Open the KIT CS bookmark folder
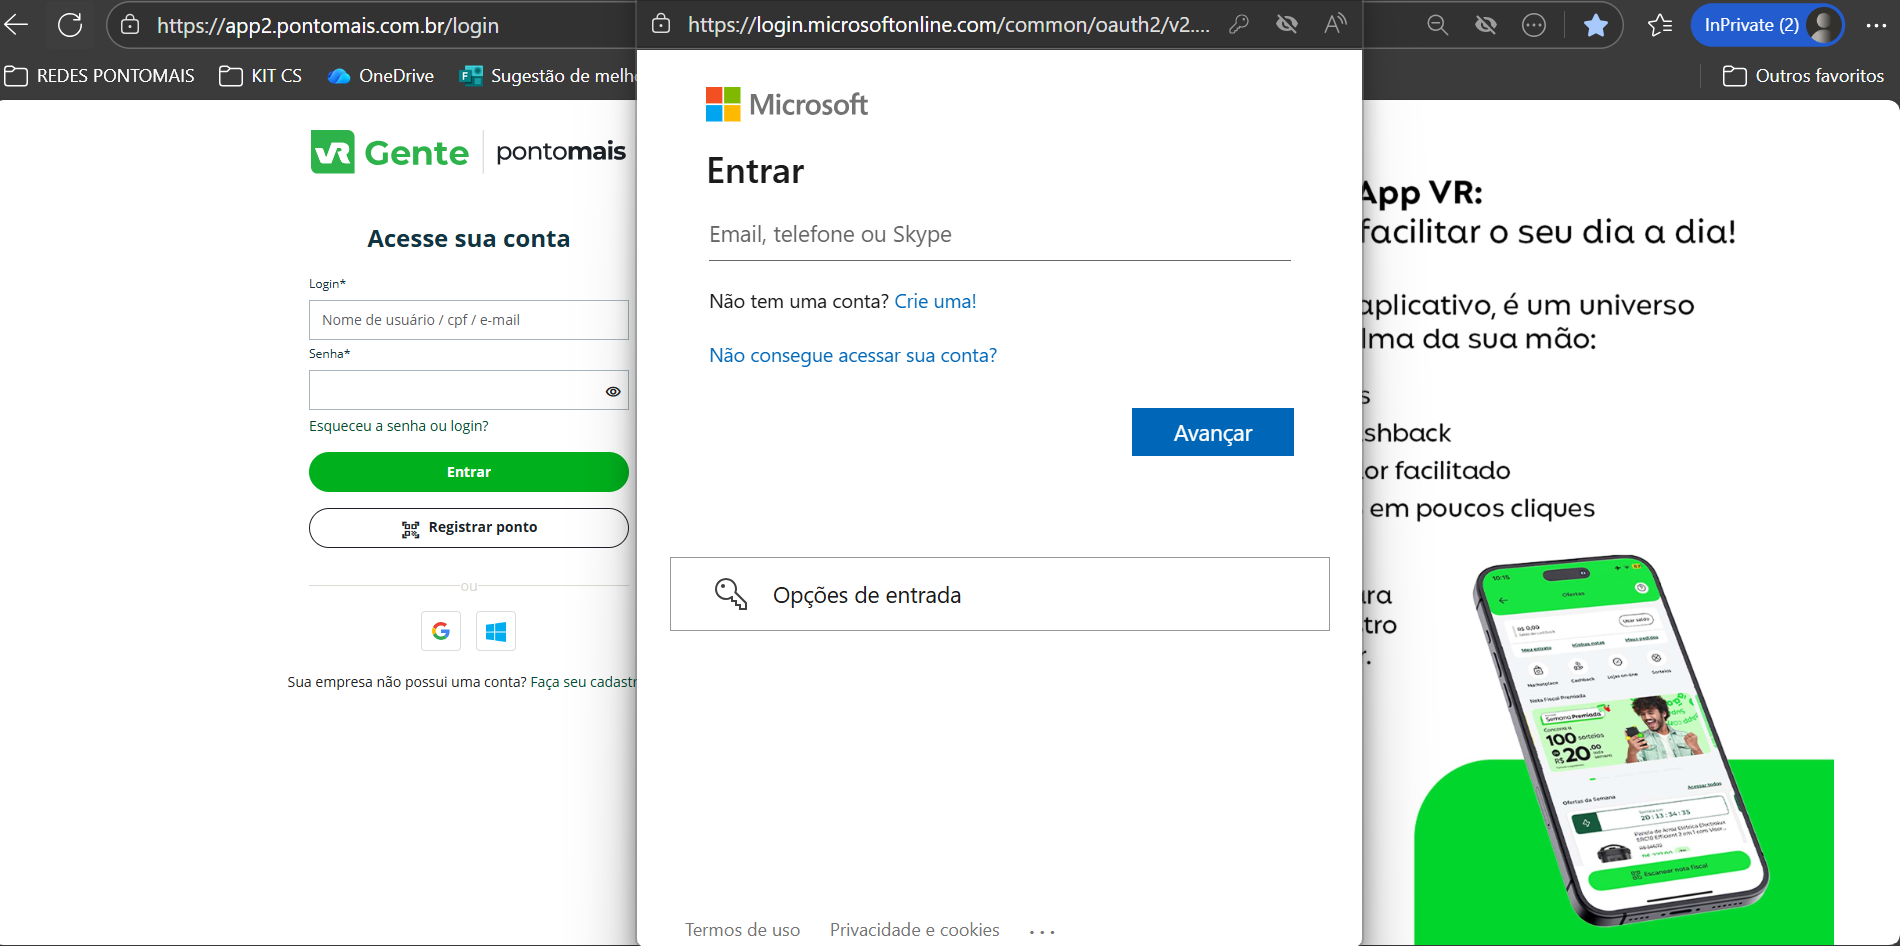Image resolution: width=1900 pixels, height=946 pixels. (261, 76)
